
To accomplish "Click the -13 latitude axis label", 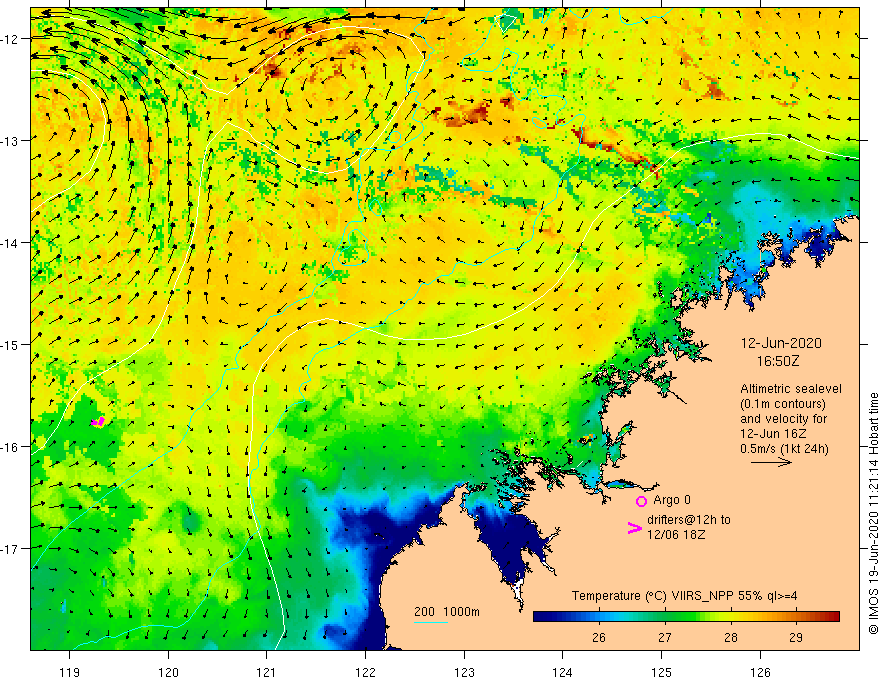I will pyautogui.click(x=10, y=141).
